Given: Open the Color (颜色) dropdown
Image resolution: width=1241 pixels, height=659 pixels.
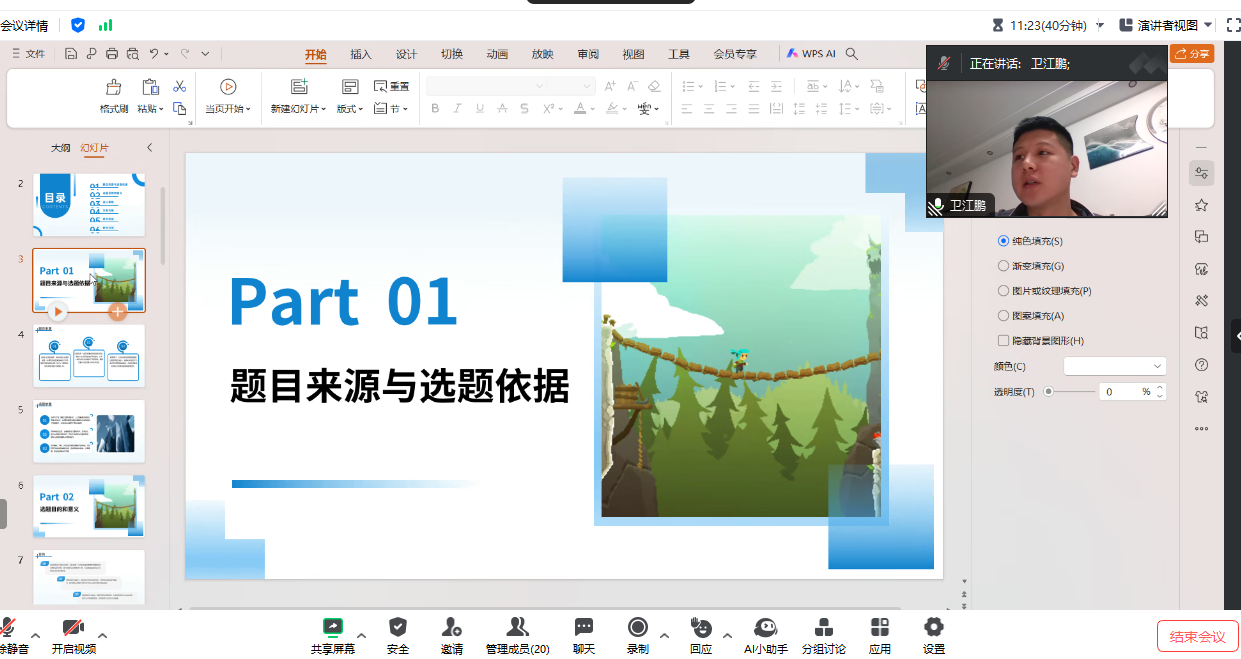Looking at the screenshot, I should click(1115, 366).
